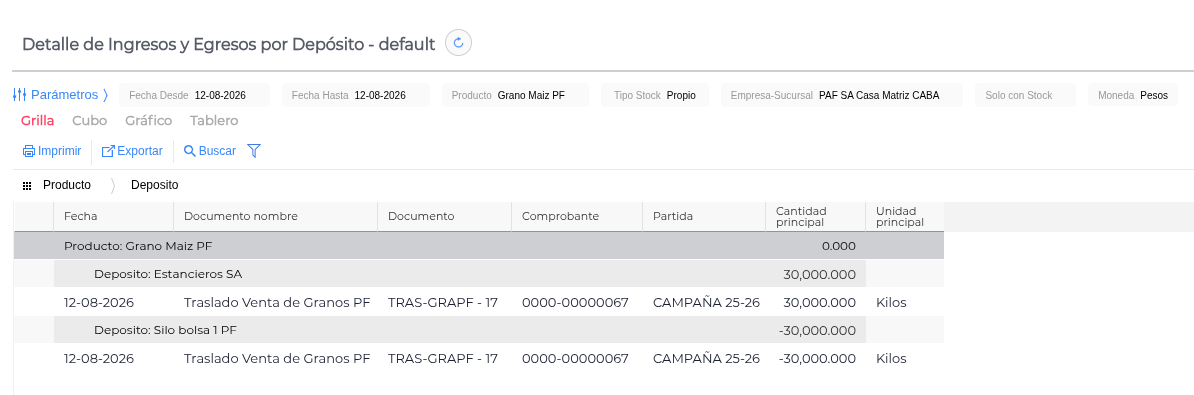Collapse the Deposito: Silo bolsa 1 PF group
Viewport: 1194px width, 395px height.
[x=478, y=330]
